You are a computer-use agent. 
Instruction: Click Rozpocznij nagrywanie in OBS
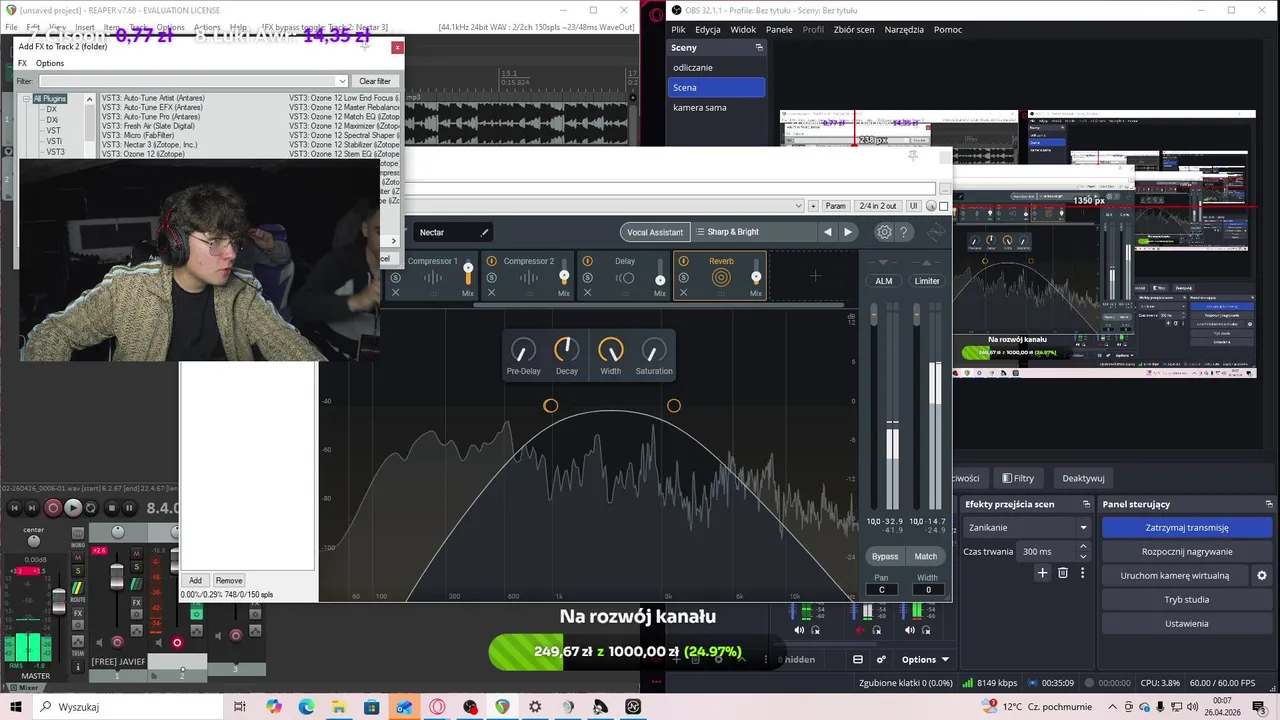click(x=1187, y=552)
